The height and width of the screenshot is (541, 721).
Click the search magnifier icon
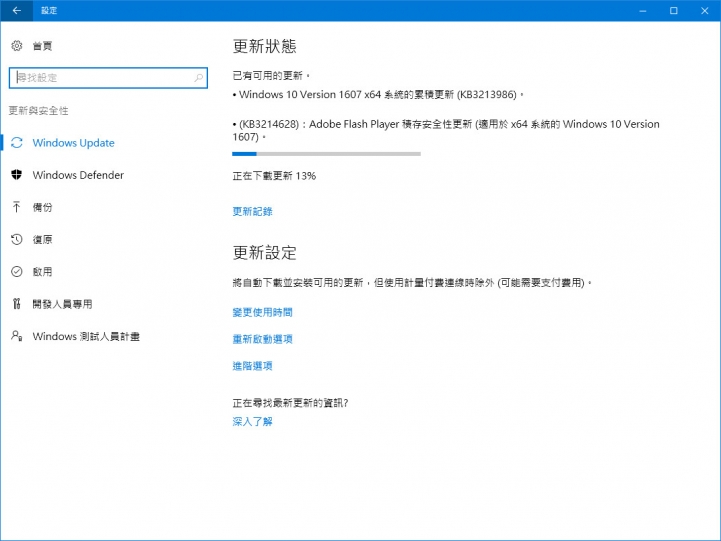pyautogui.click(x=199, y=78)
